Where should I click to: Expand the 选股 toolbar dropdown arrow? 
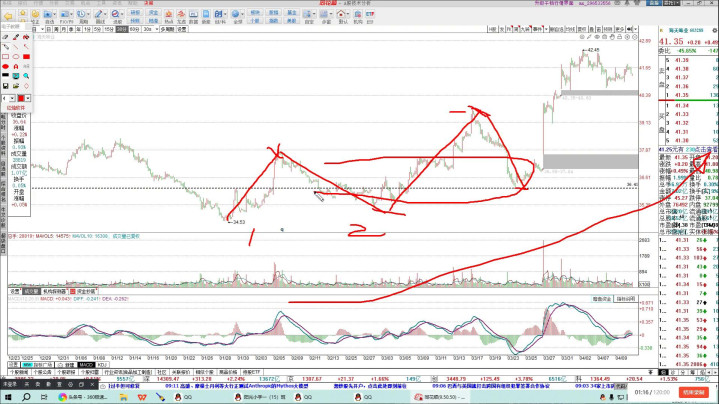[122, 14]
